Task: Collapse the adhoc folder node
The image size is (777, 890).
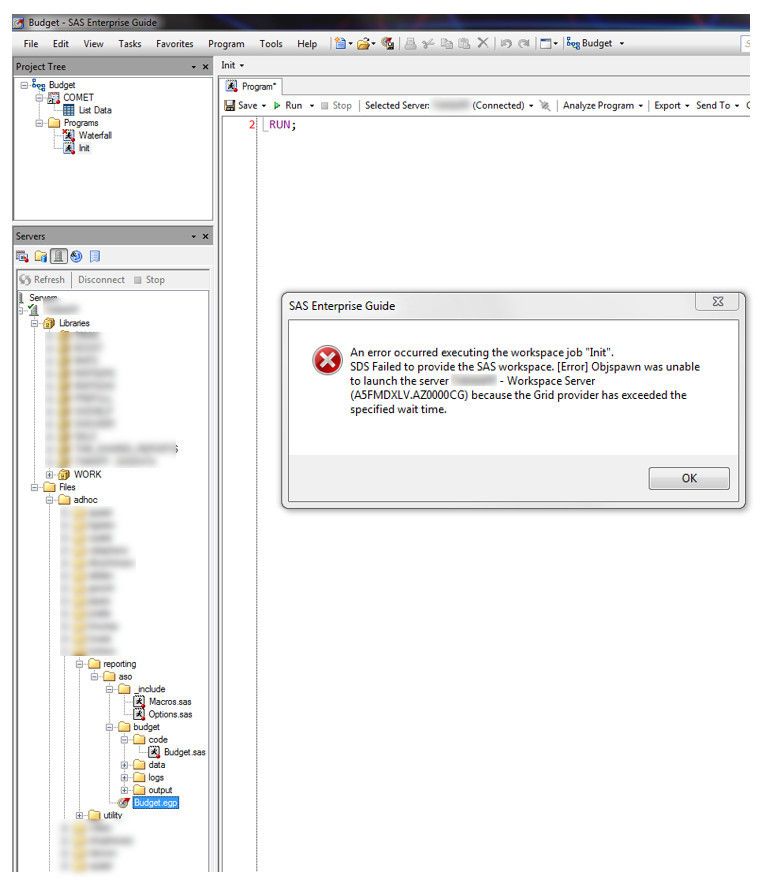Action: point(49,500)
